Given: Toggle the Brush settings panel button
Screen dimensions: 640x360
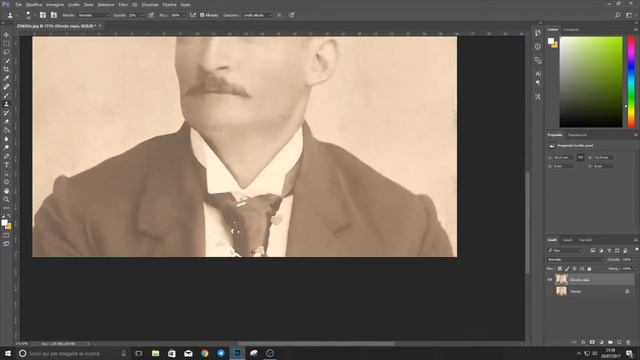Looking at the screenshot, I should click(x=42, y=15).
